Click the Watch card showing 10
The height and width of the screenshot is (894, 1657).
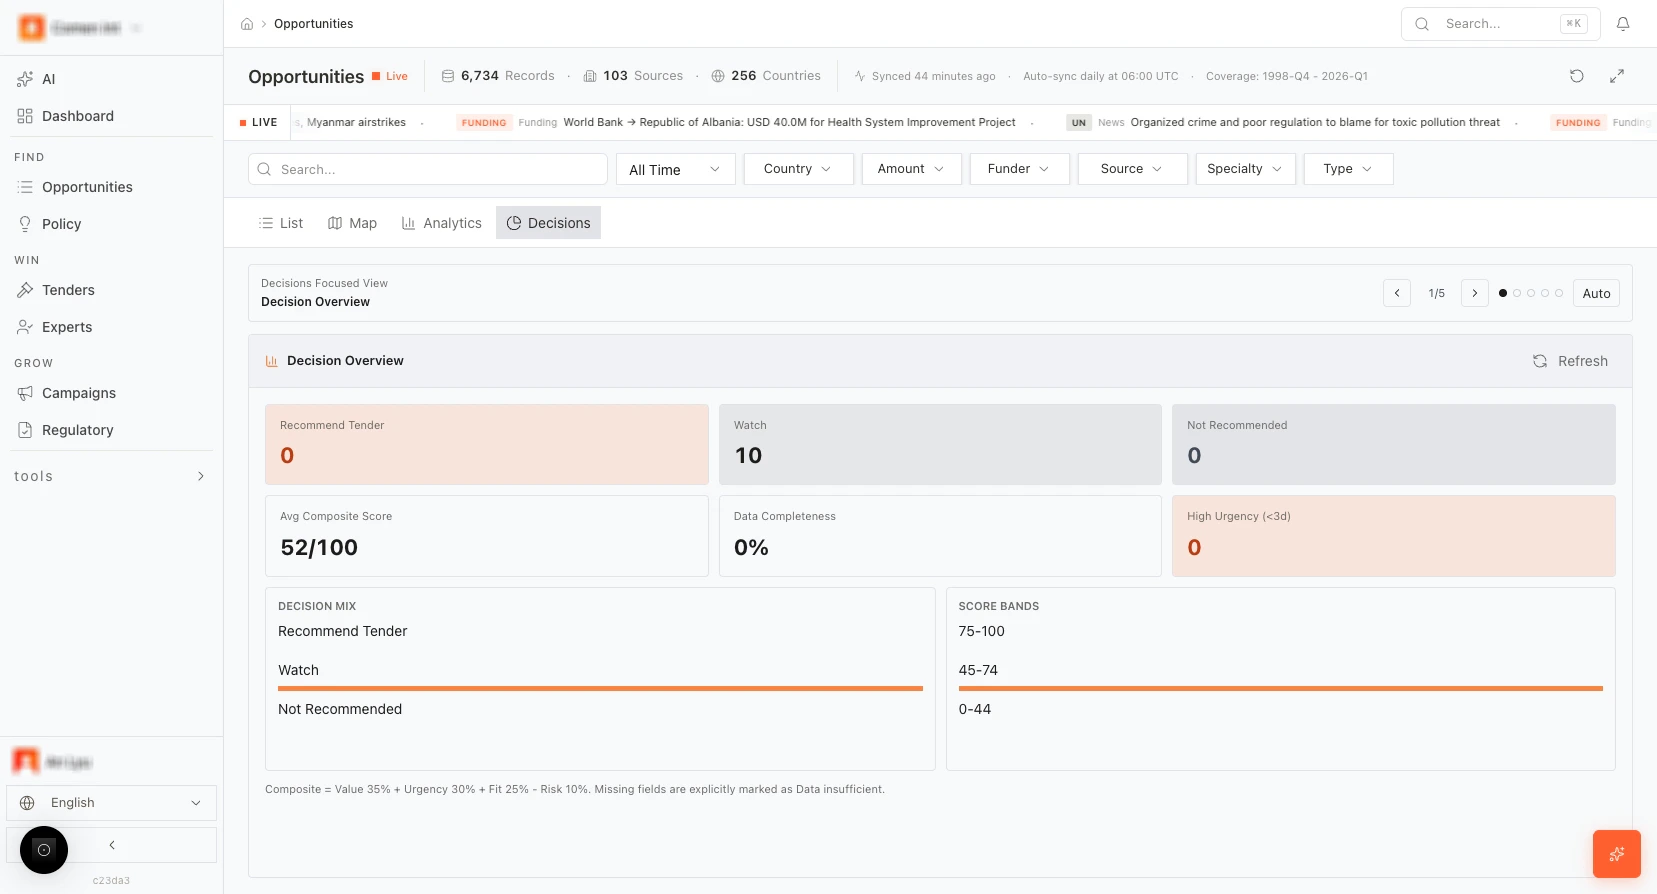[940, 445]
